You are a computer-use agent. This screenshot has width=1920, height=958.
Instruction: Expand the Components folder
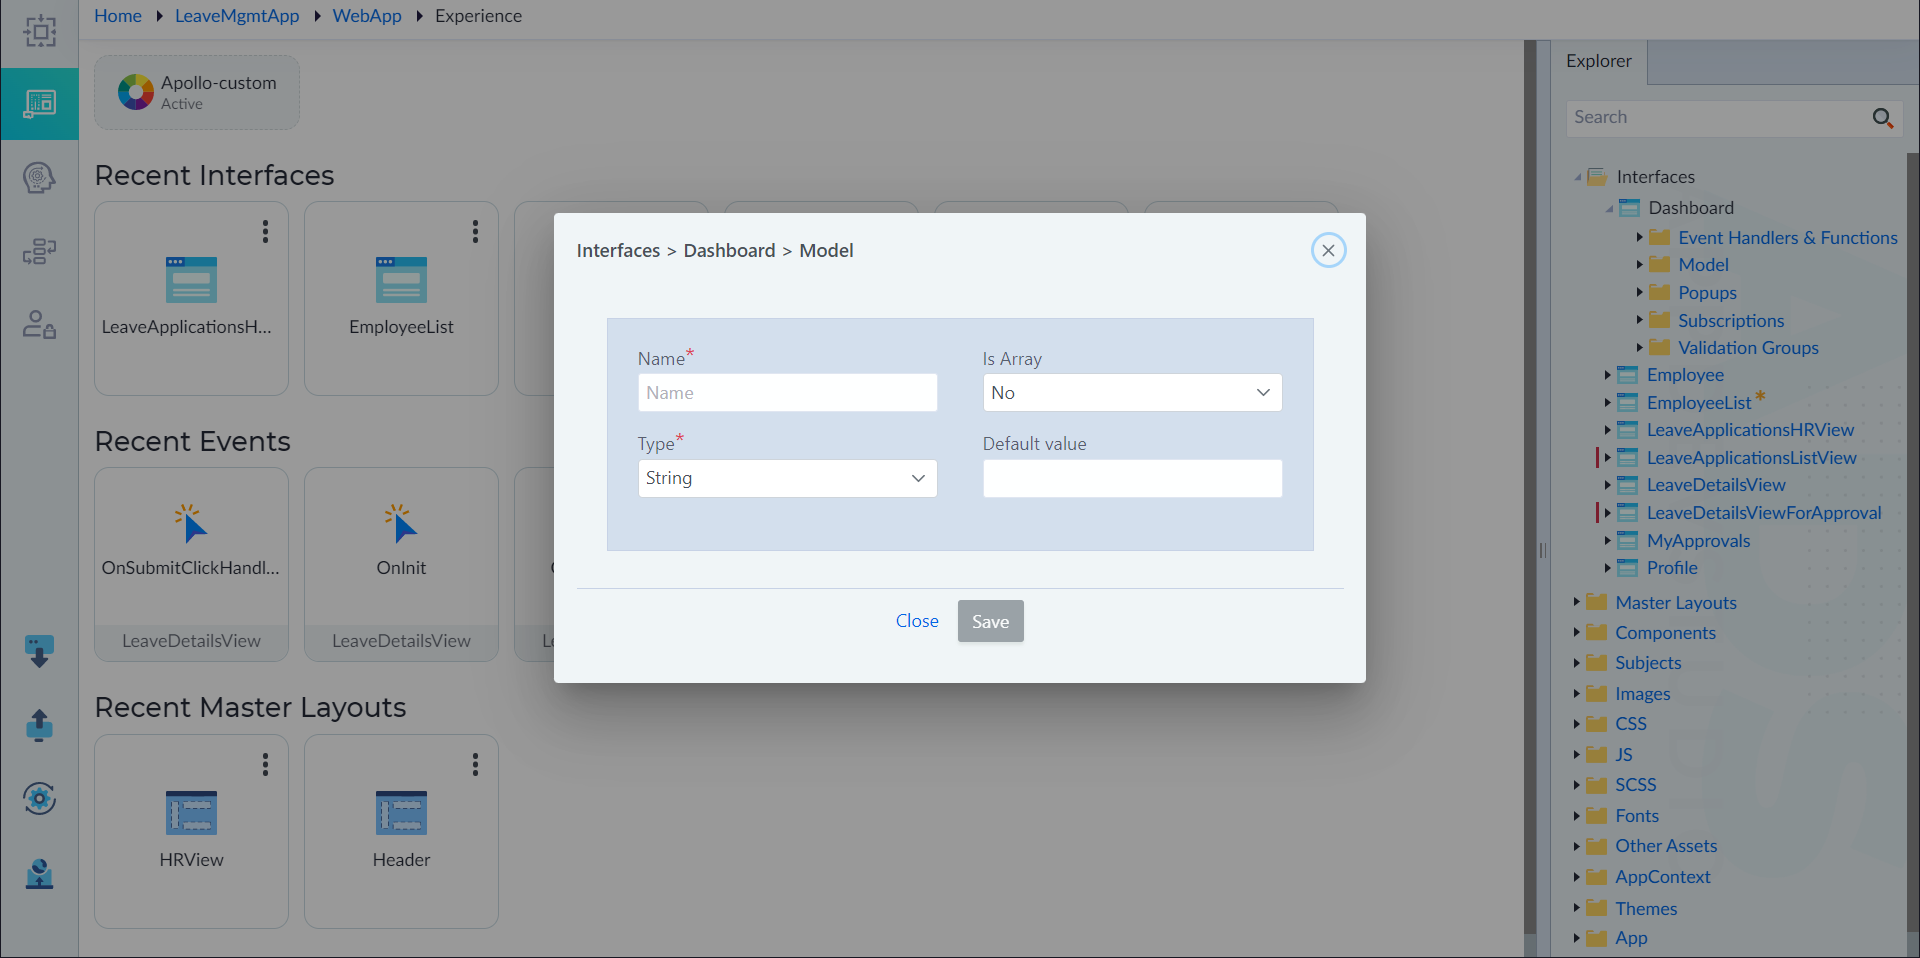1577,632
